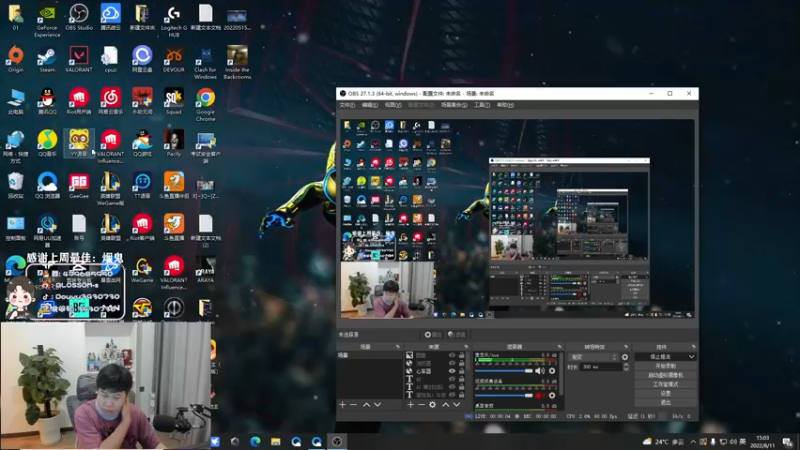Open the 渐变 transition combo box
The width and height of the screenshot is (800, 450).
[593, 357]
